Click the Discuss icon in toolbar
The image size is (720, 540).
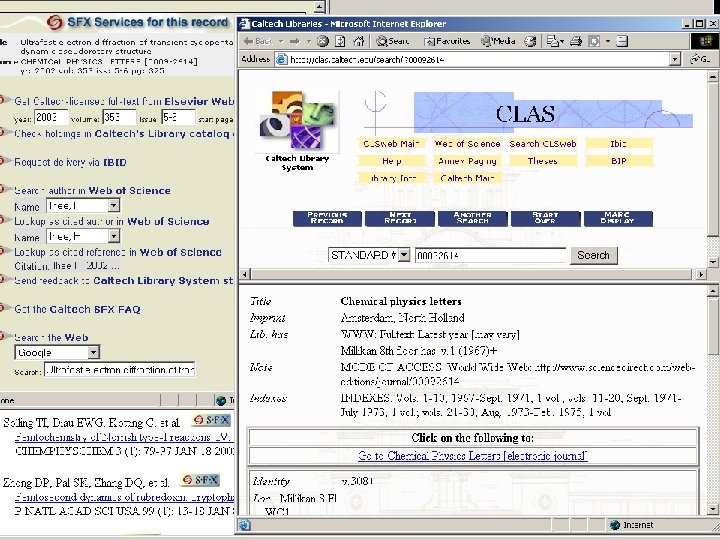tap(622, 41)
